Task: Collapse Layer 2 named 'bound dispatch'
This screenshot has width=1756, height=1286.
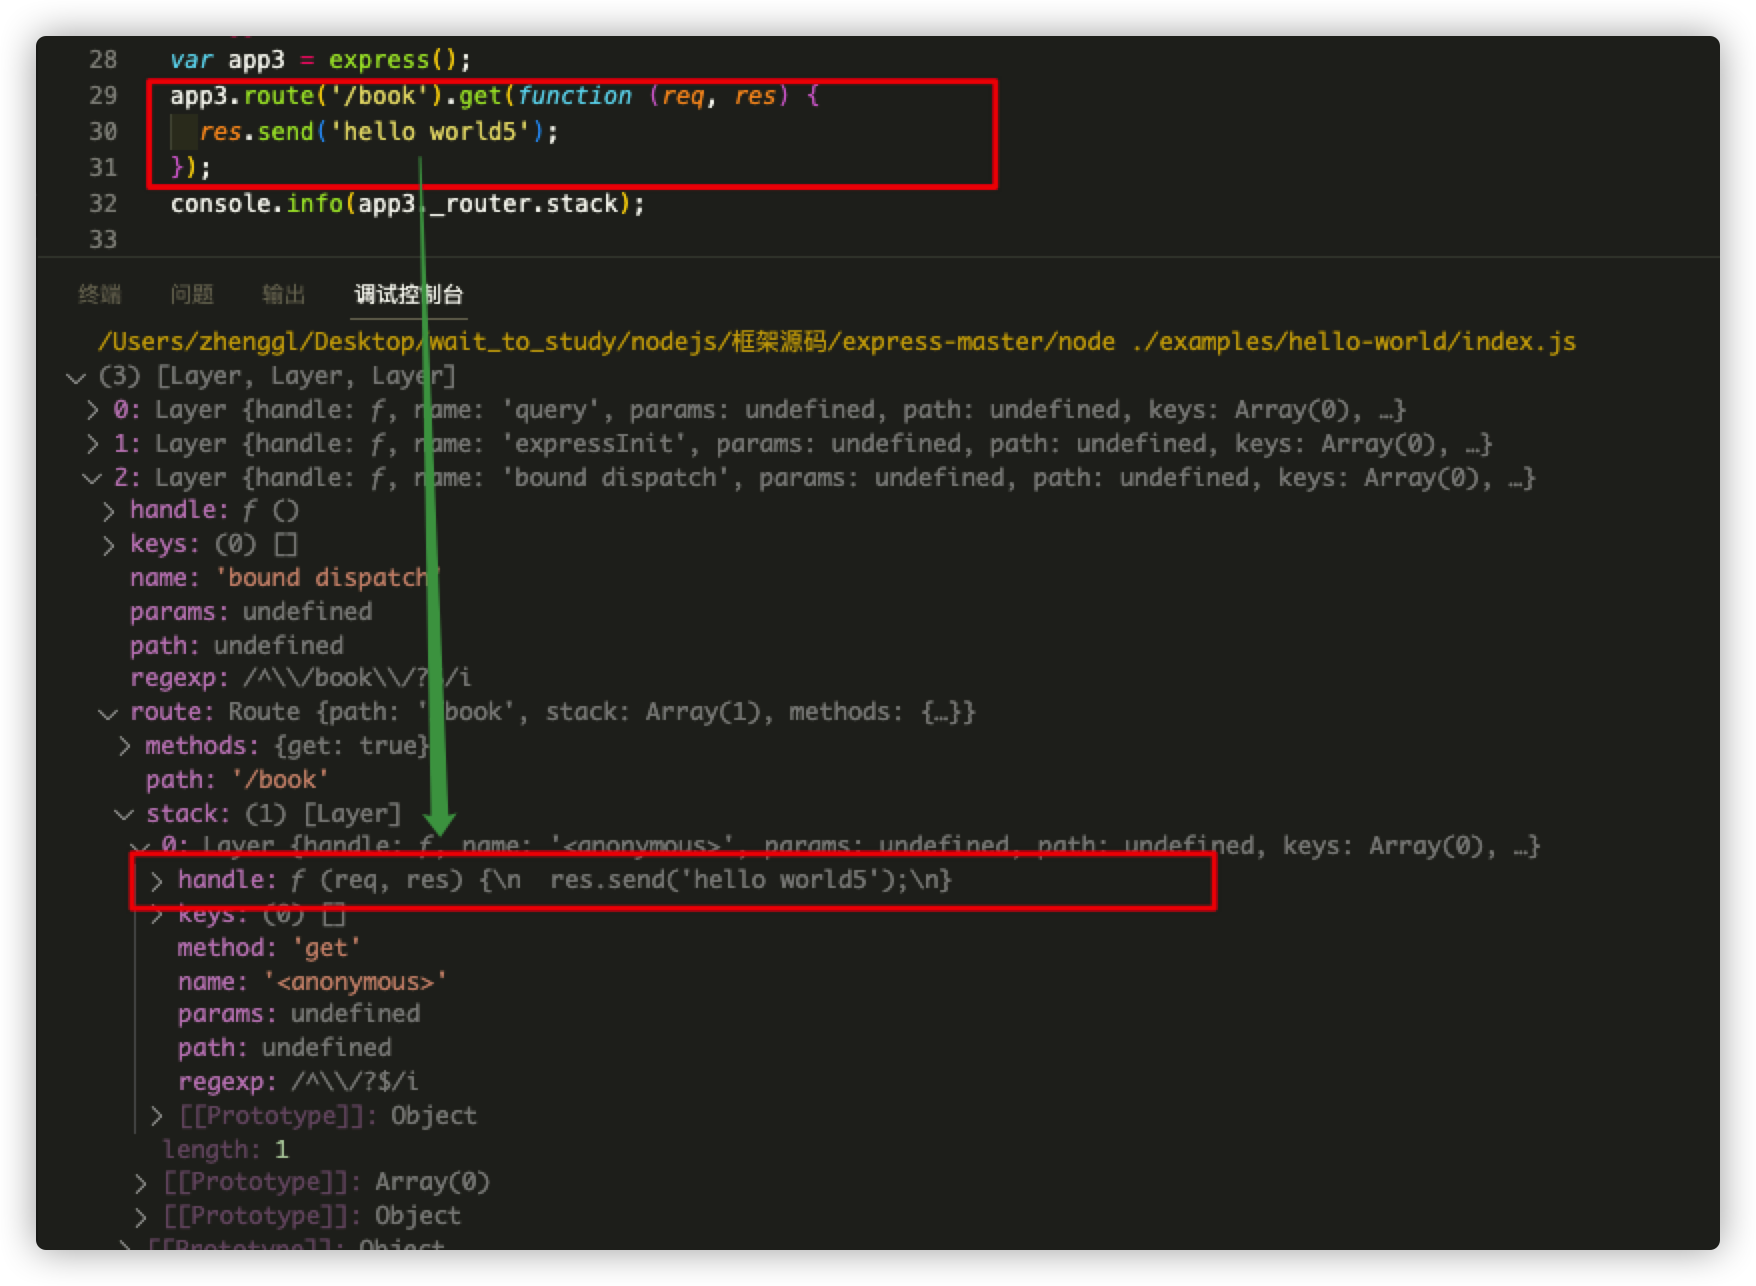Action: click(x=92, y=478)
